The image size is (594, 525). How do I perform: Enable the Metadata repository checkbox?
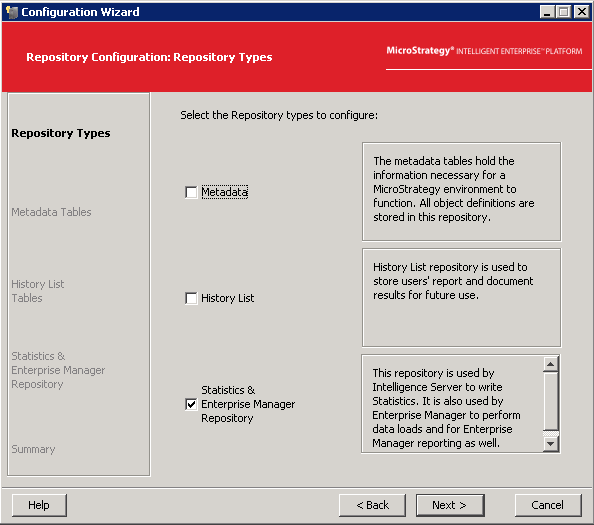pyautogui.click(x=191, y=192)
